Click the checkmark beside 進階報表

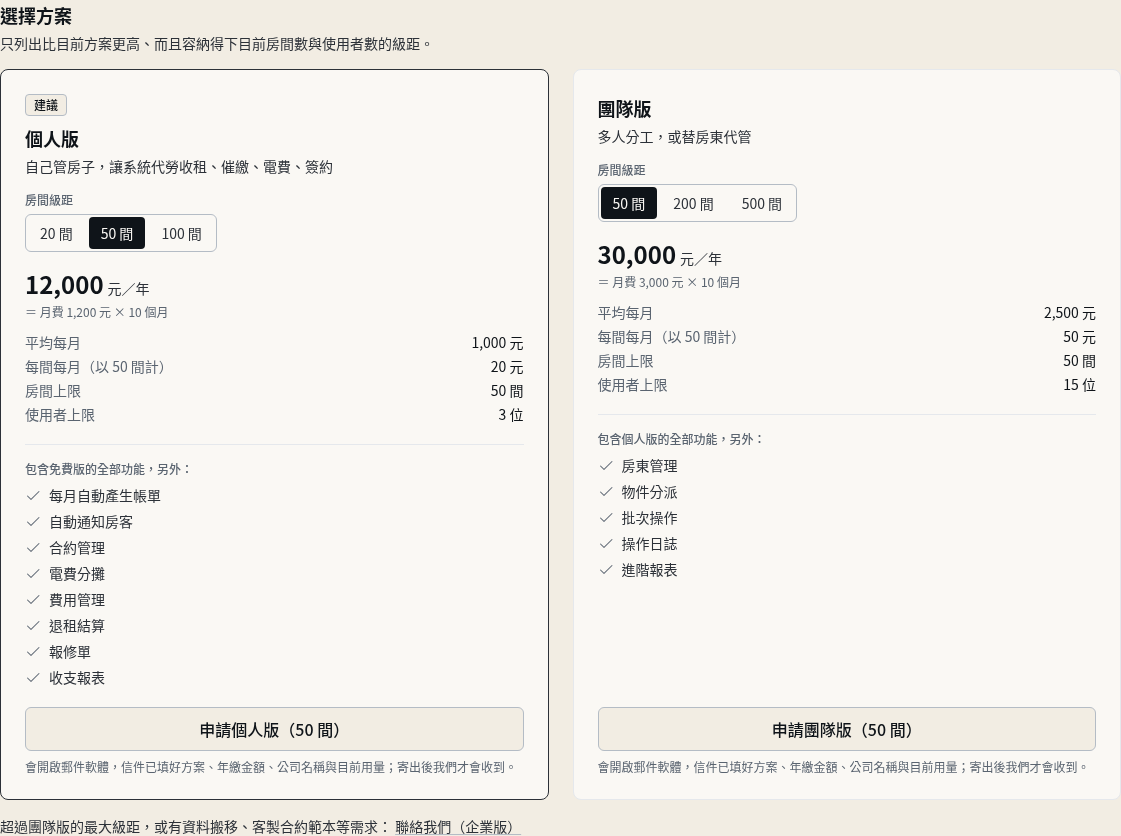pos(606,569)
